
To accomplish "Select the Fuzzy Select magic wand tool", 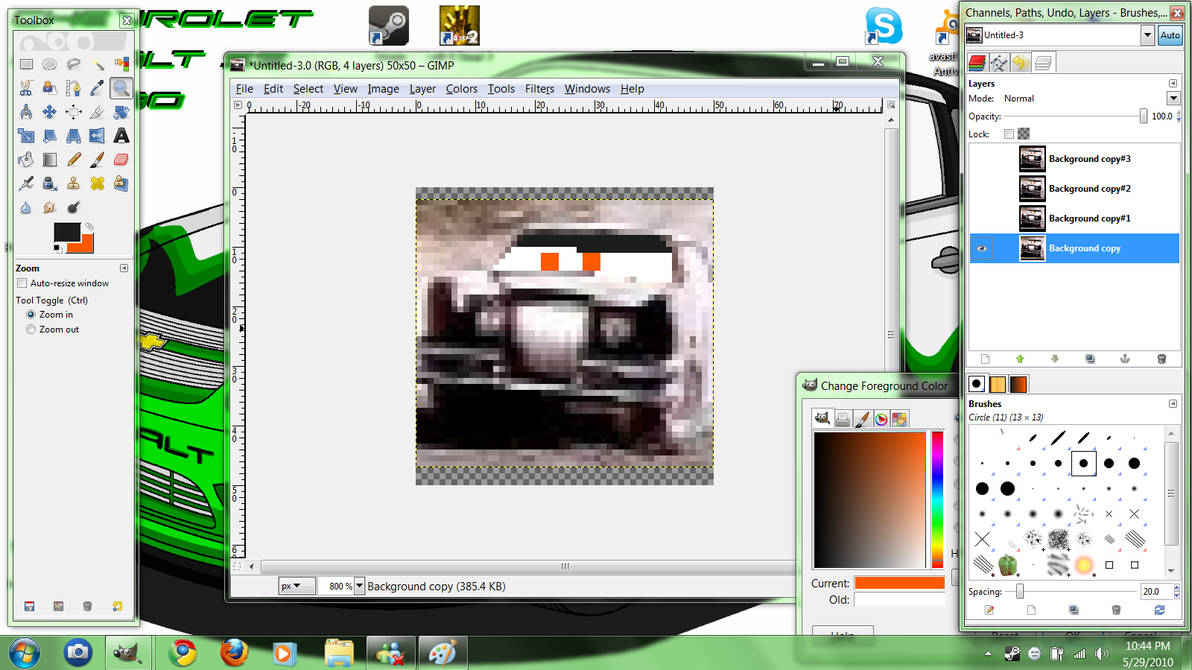I will 97,64.
